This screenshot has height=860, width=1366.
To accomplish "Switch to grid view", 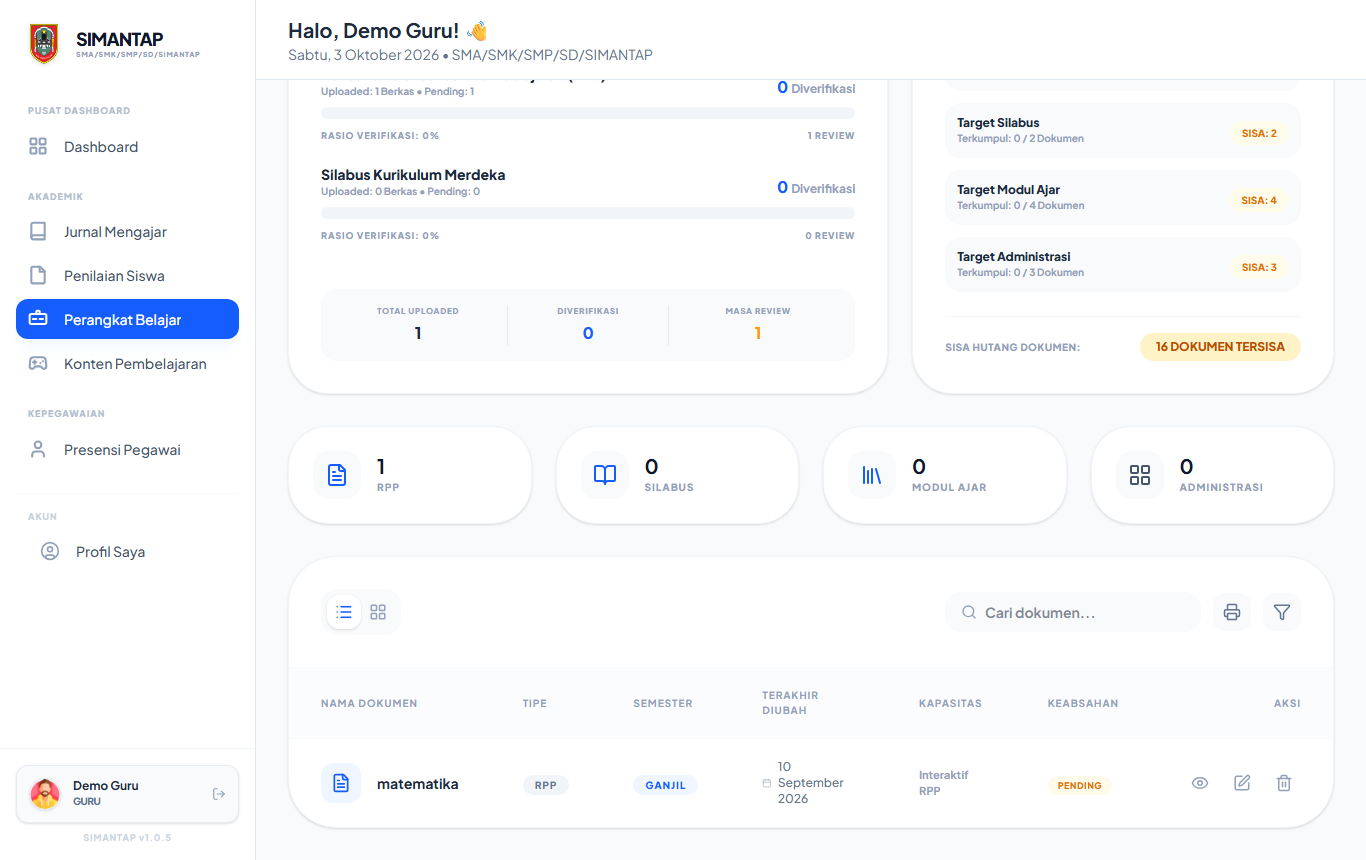I will click(x=378, y=612).
